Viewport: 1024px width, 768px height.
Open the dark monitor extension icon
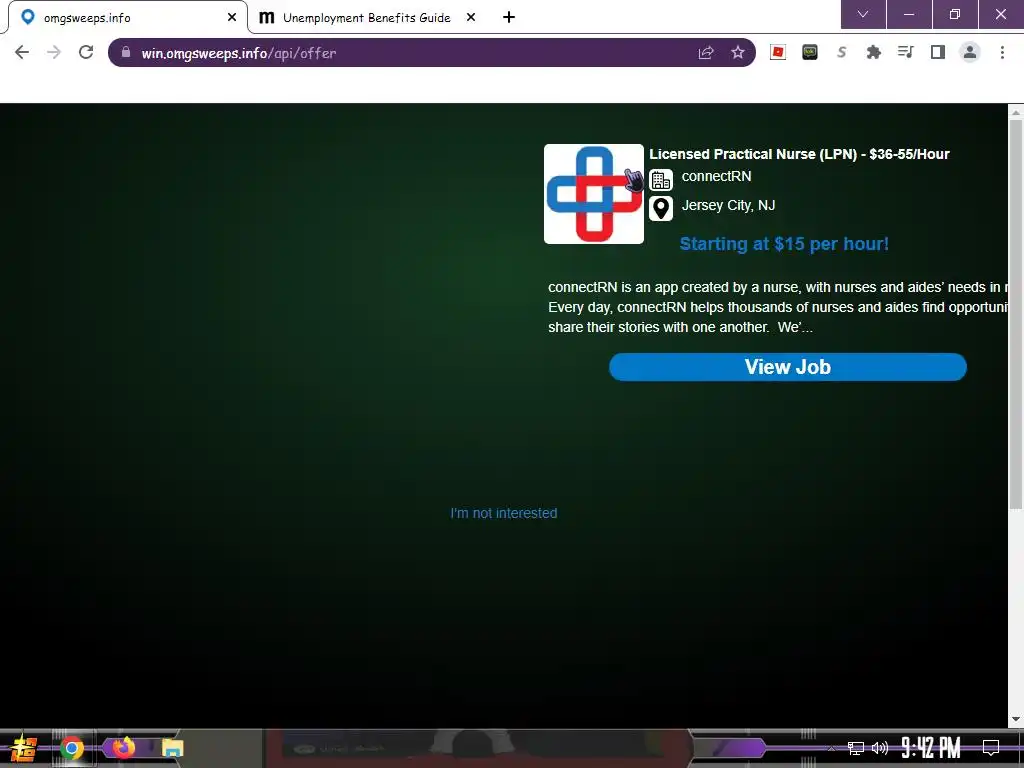810,52
